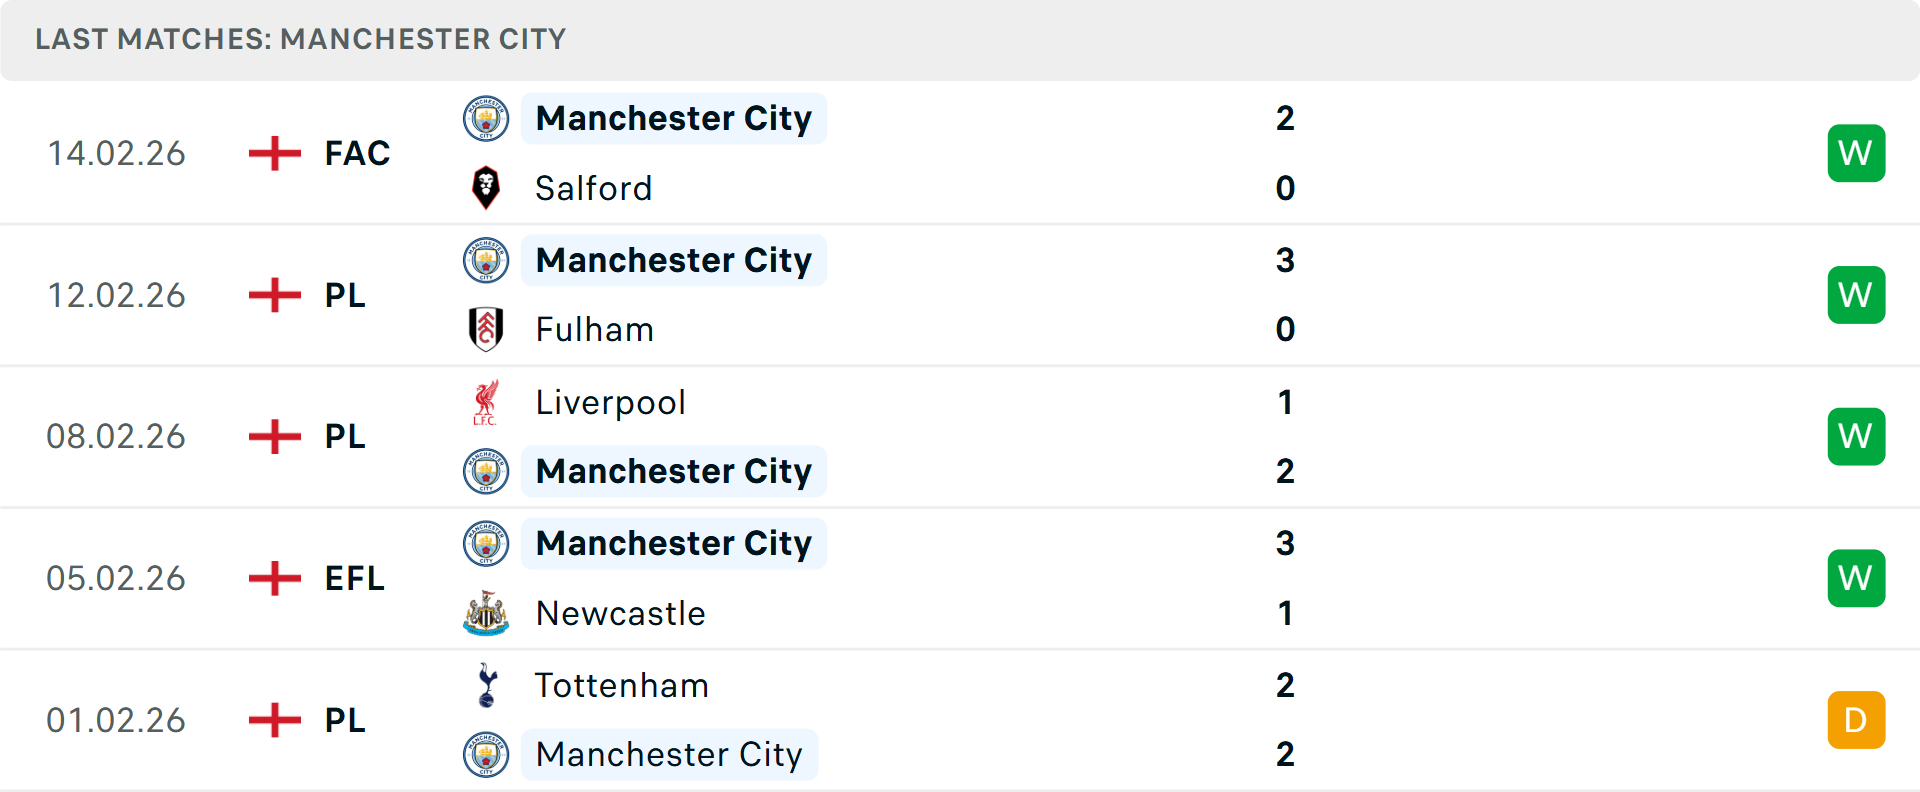Click the W badge beside the Newcastle match
Viewport: 1920px width, 792px height.
pos(1856,578)
